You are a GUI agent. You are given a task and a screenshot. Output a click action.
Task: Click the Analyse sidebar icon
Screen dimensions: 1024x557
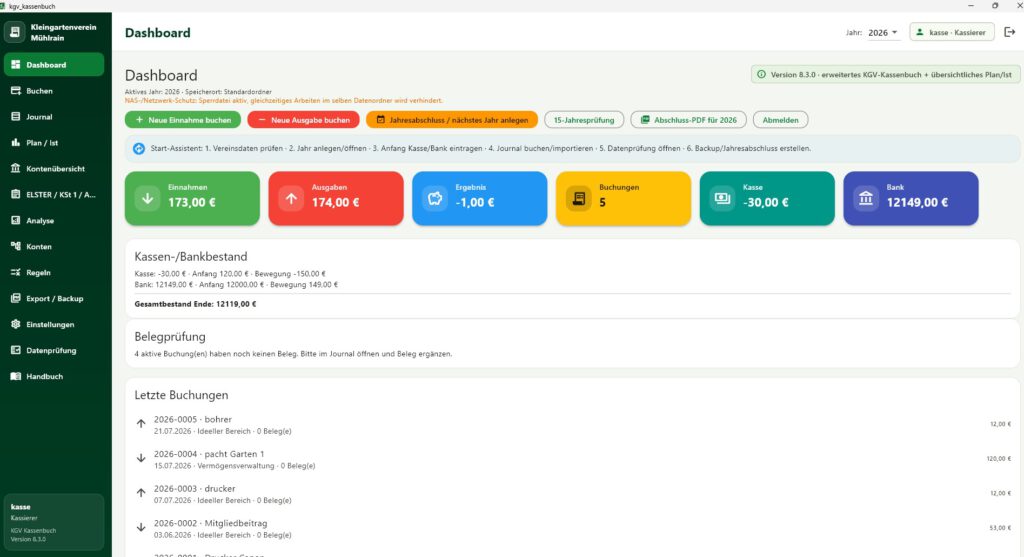click(x=16, y=221)
